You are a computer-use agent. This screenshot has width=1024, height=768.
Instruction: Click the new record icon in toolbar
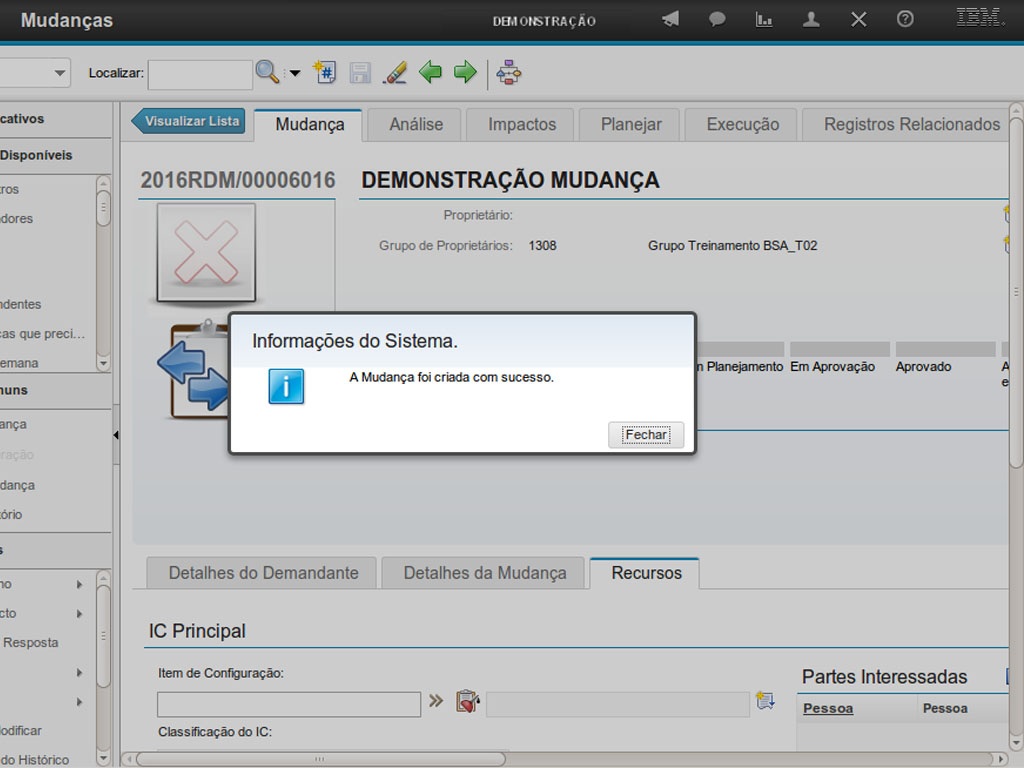324,72
